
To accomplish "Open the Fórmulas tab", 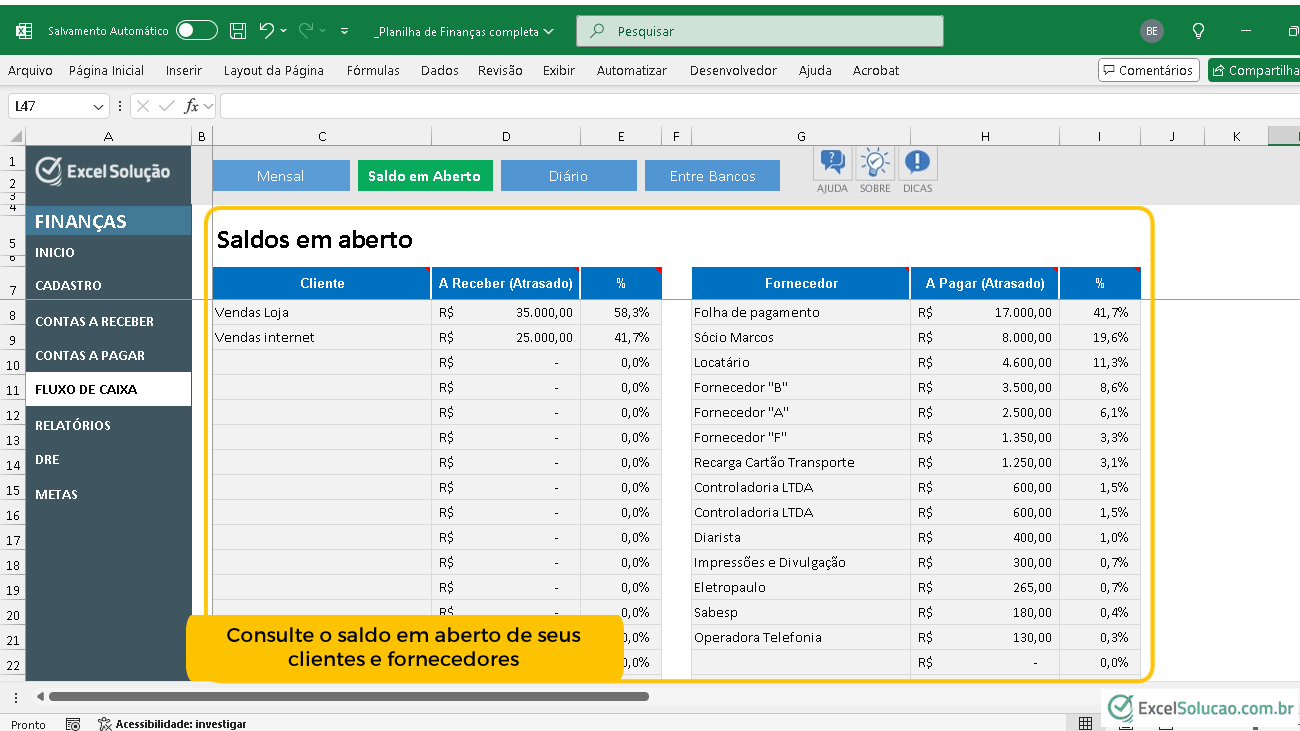I will coord(373,71).
